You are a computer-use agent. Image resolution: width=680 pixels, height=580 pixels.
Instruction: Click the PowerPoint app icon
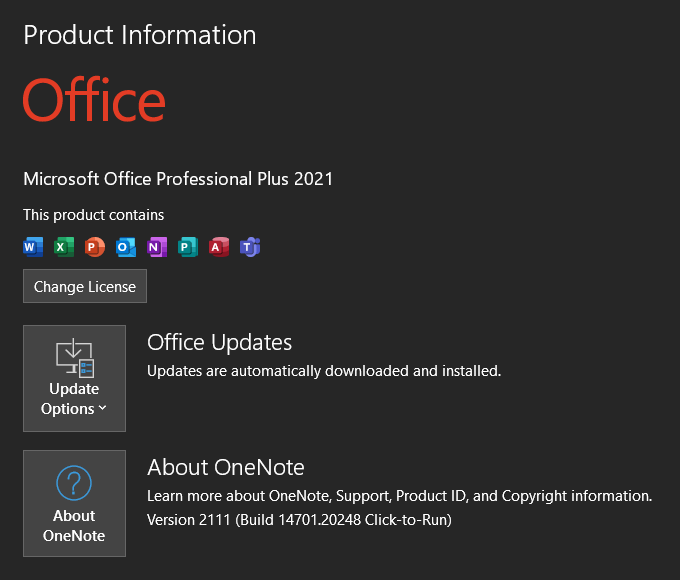[95, 247]
